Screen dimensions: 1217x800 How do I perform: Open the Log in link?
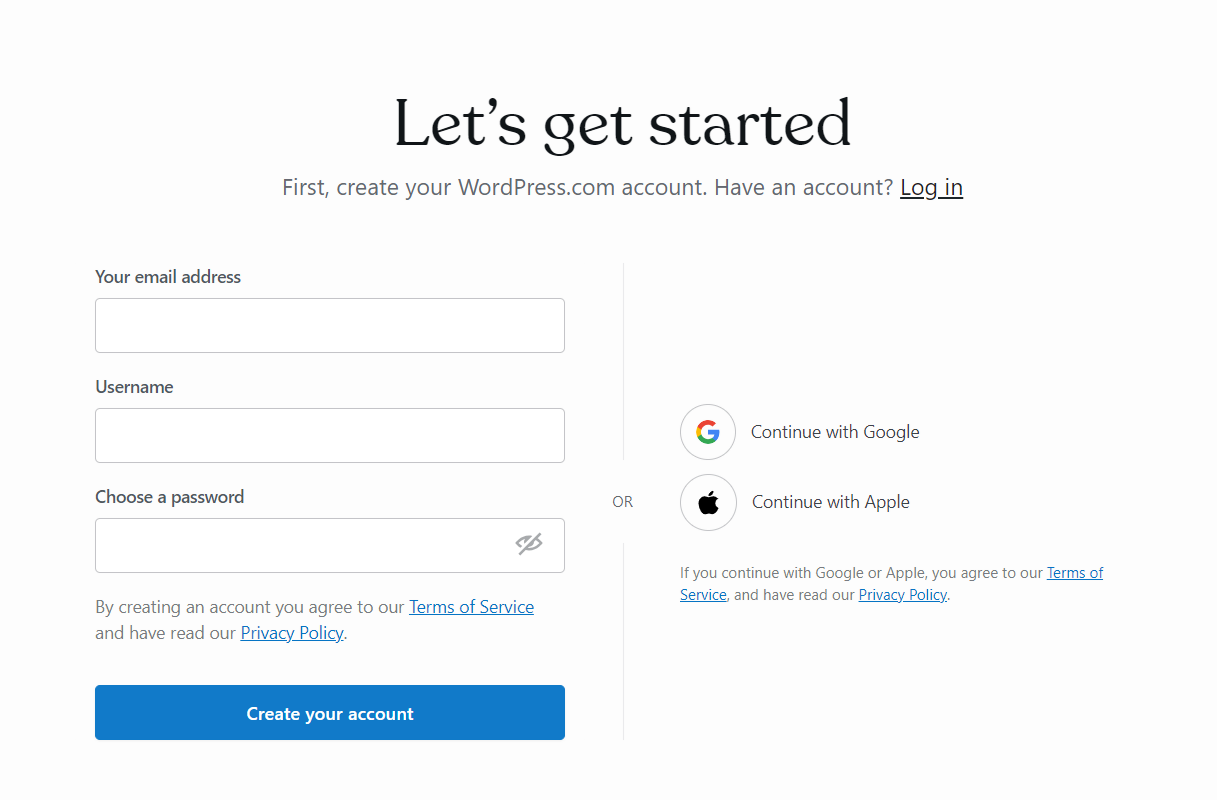coord(931,187)
